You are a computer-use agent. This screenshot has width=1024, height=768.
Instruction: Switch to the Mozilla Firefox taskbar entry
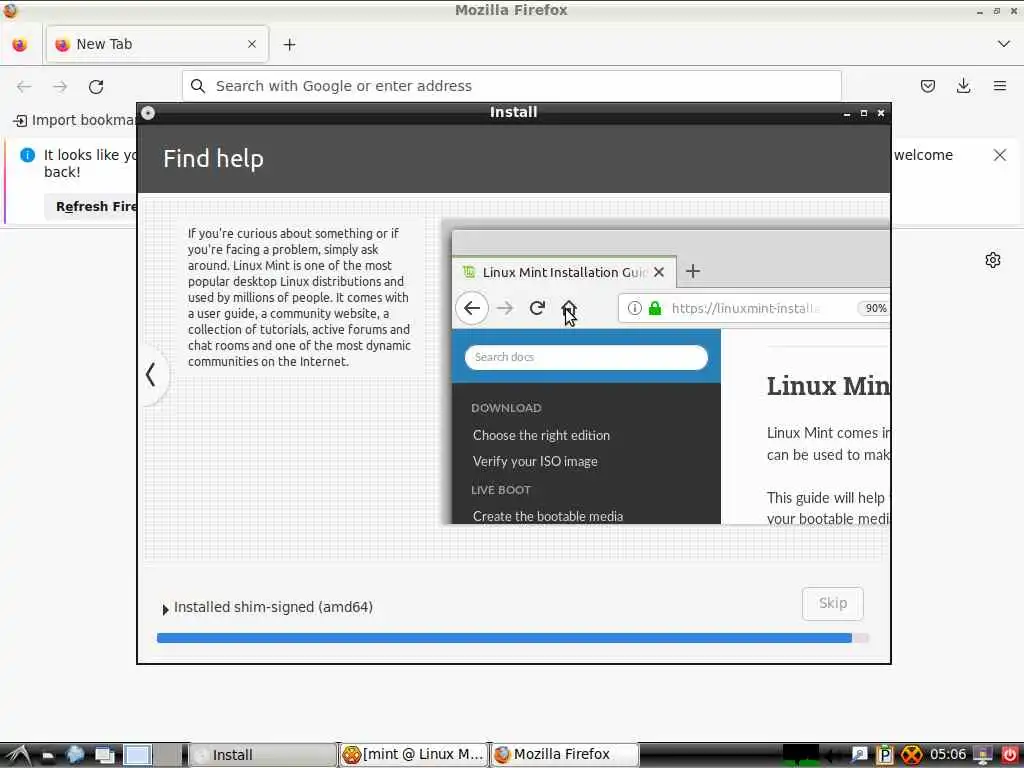point(564,755)
